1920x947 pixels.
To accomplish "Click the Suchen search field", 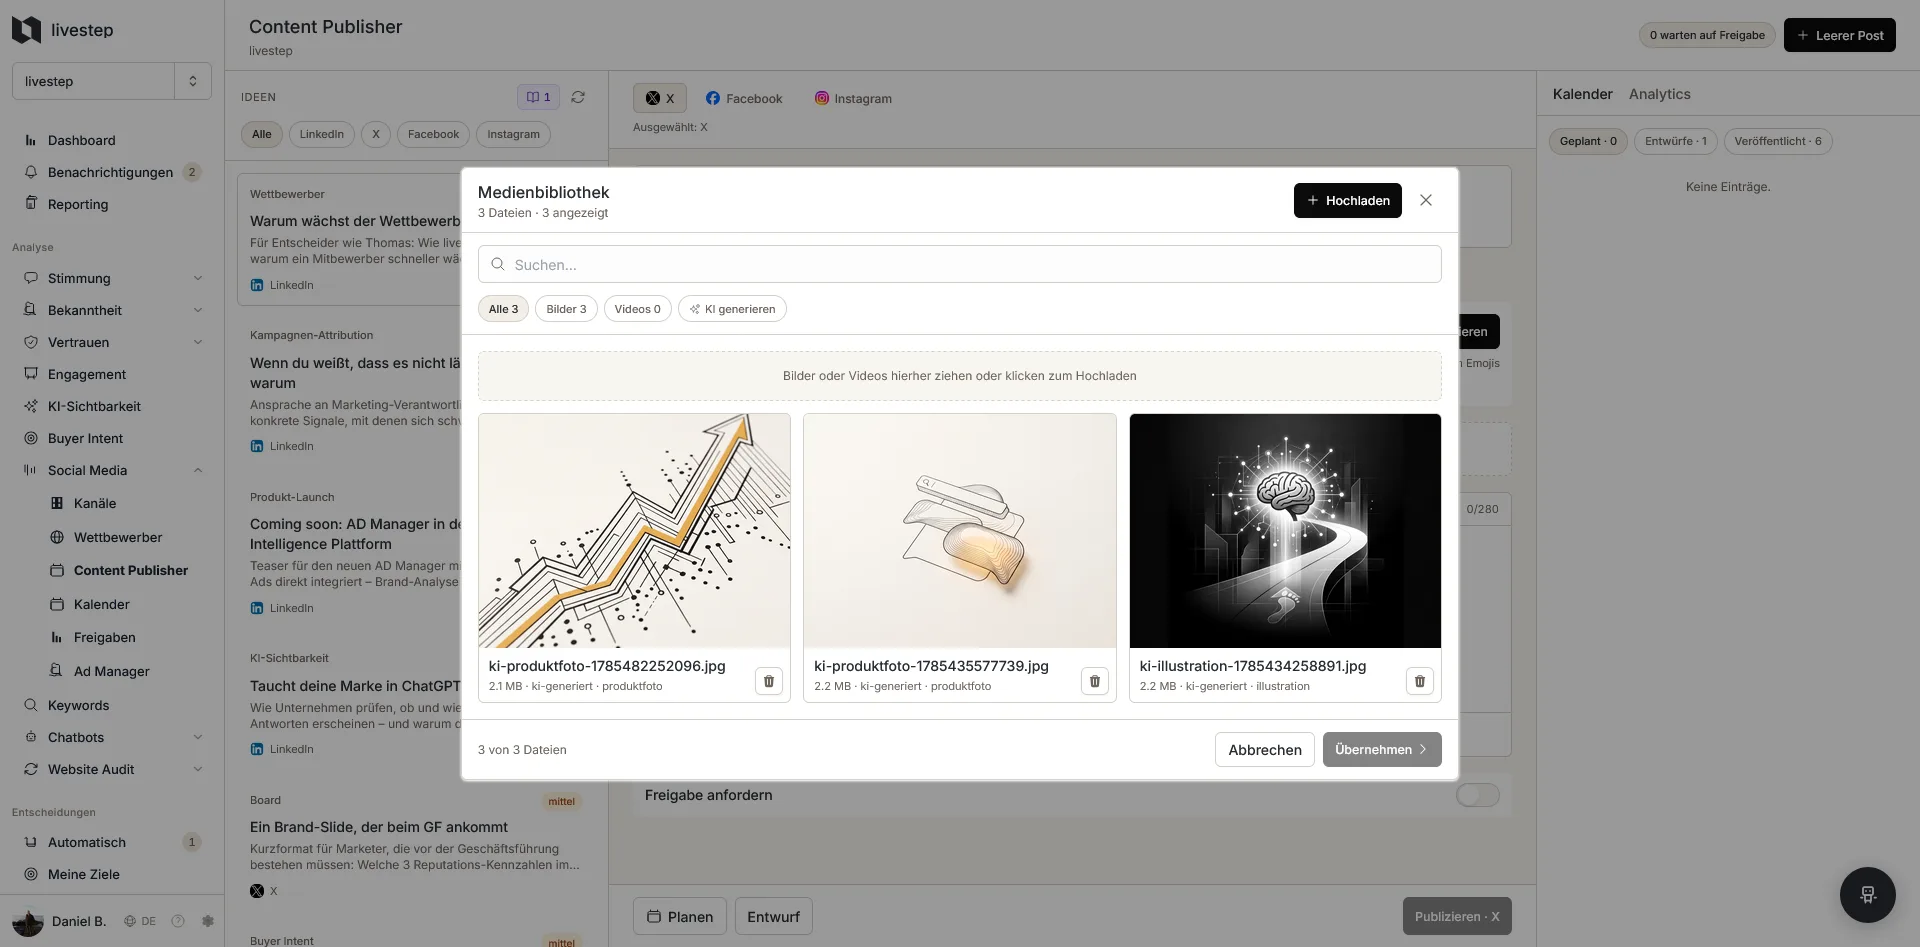I will click(960, 264).
